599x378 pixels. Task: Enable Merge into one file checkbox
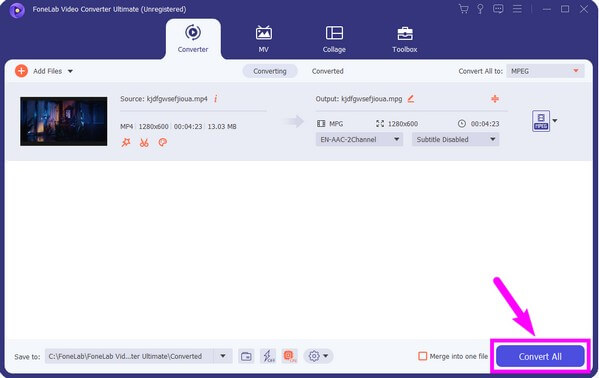click(x=423, y=356)
